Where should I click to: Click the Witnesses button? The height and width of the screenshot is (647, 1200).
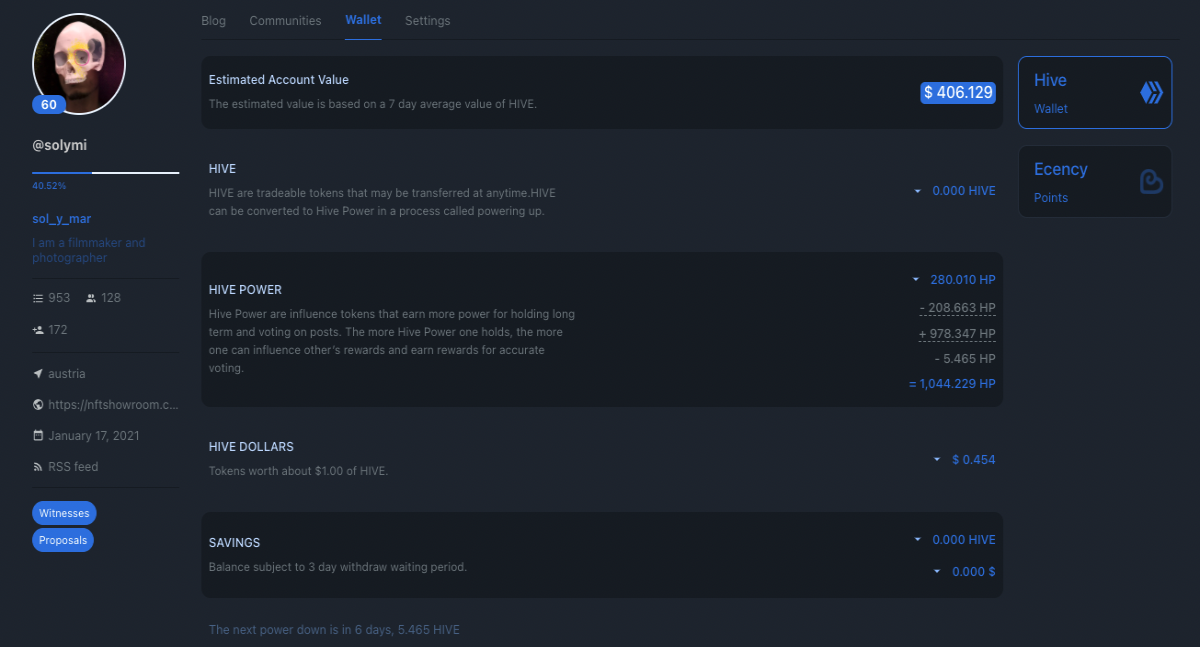tap(64, 513)
